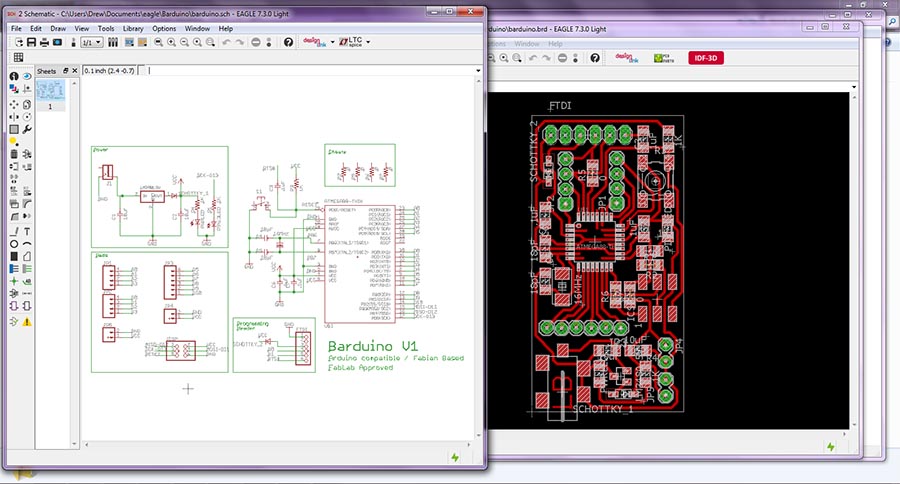Viewport: 900px width, 484px height.
Task: Select the Change wrench tool
Action: (27, 129)
